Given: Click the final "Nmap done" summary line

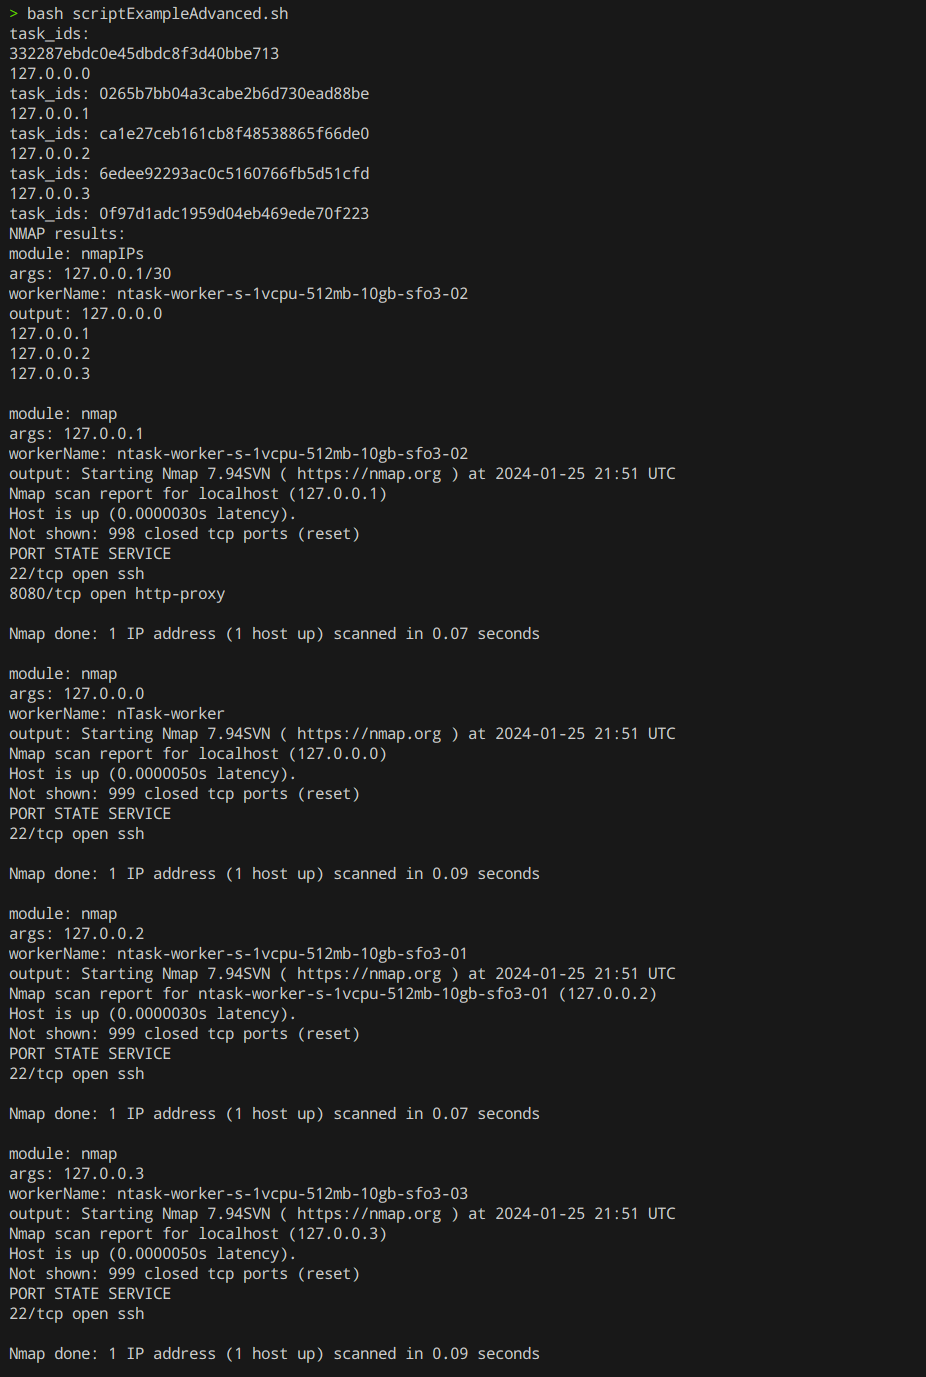Looking at the screenshot, I should 274,1354.
